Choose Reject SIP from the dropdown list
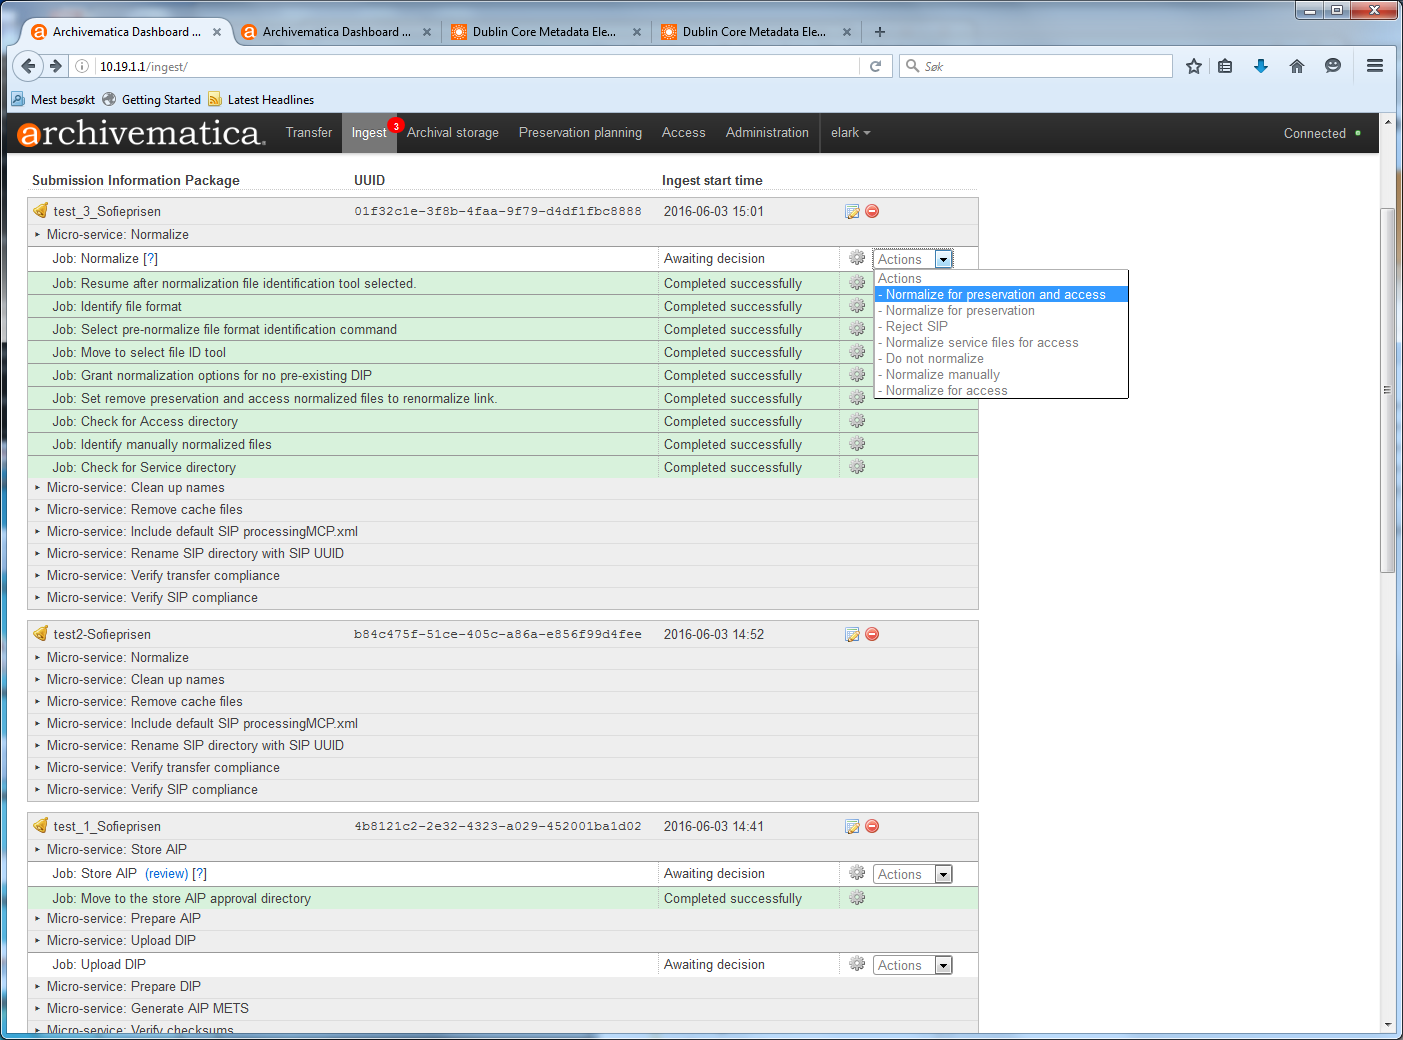The width and height of the screenshot is (1403, 1040). pyautogui.click(x=1001, y=327)
